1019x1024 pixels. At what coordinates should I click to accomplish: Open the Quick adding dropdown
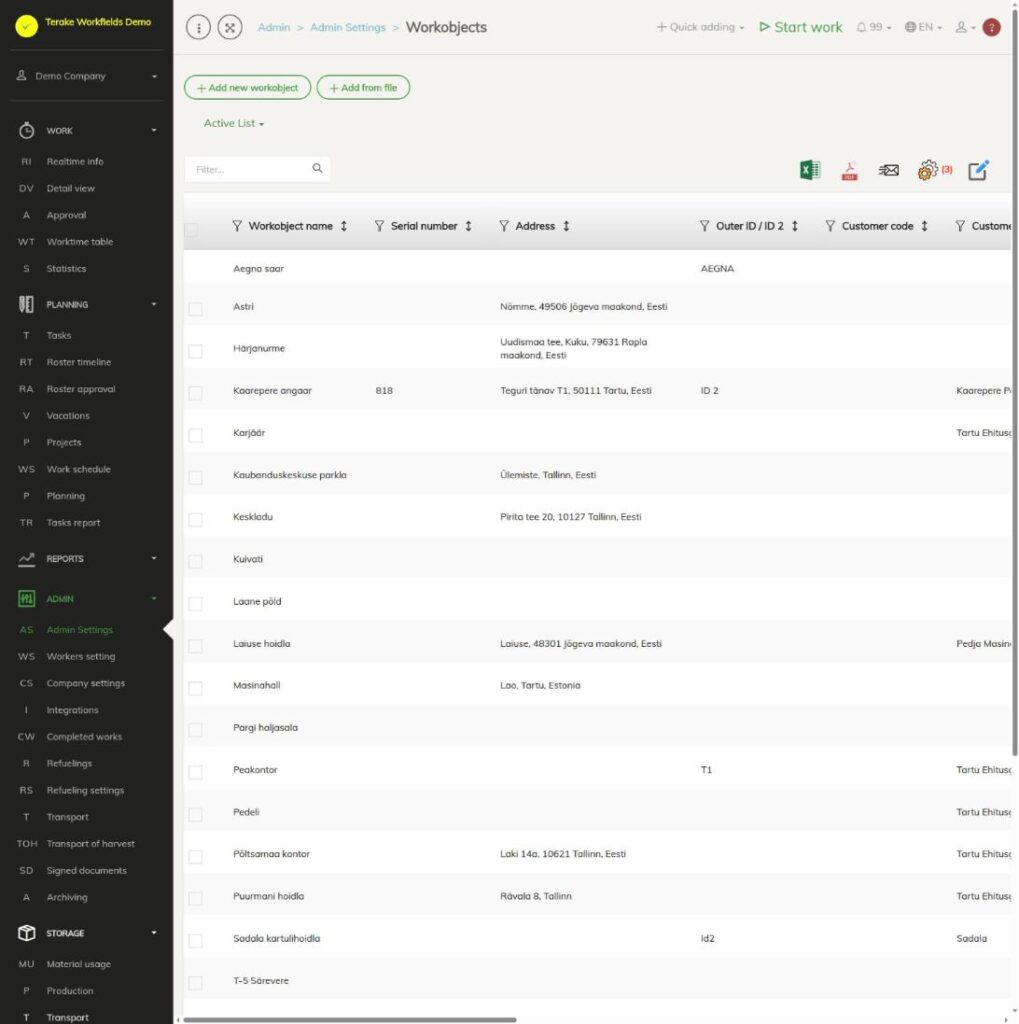(x=700, y=27)
